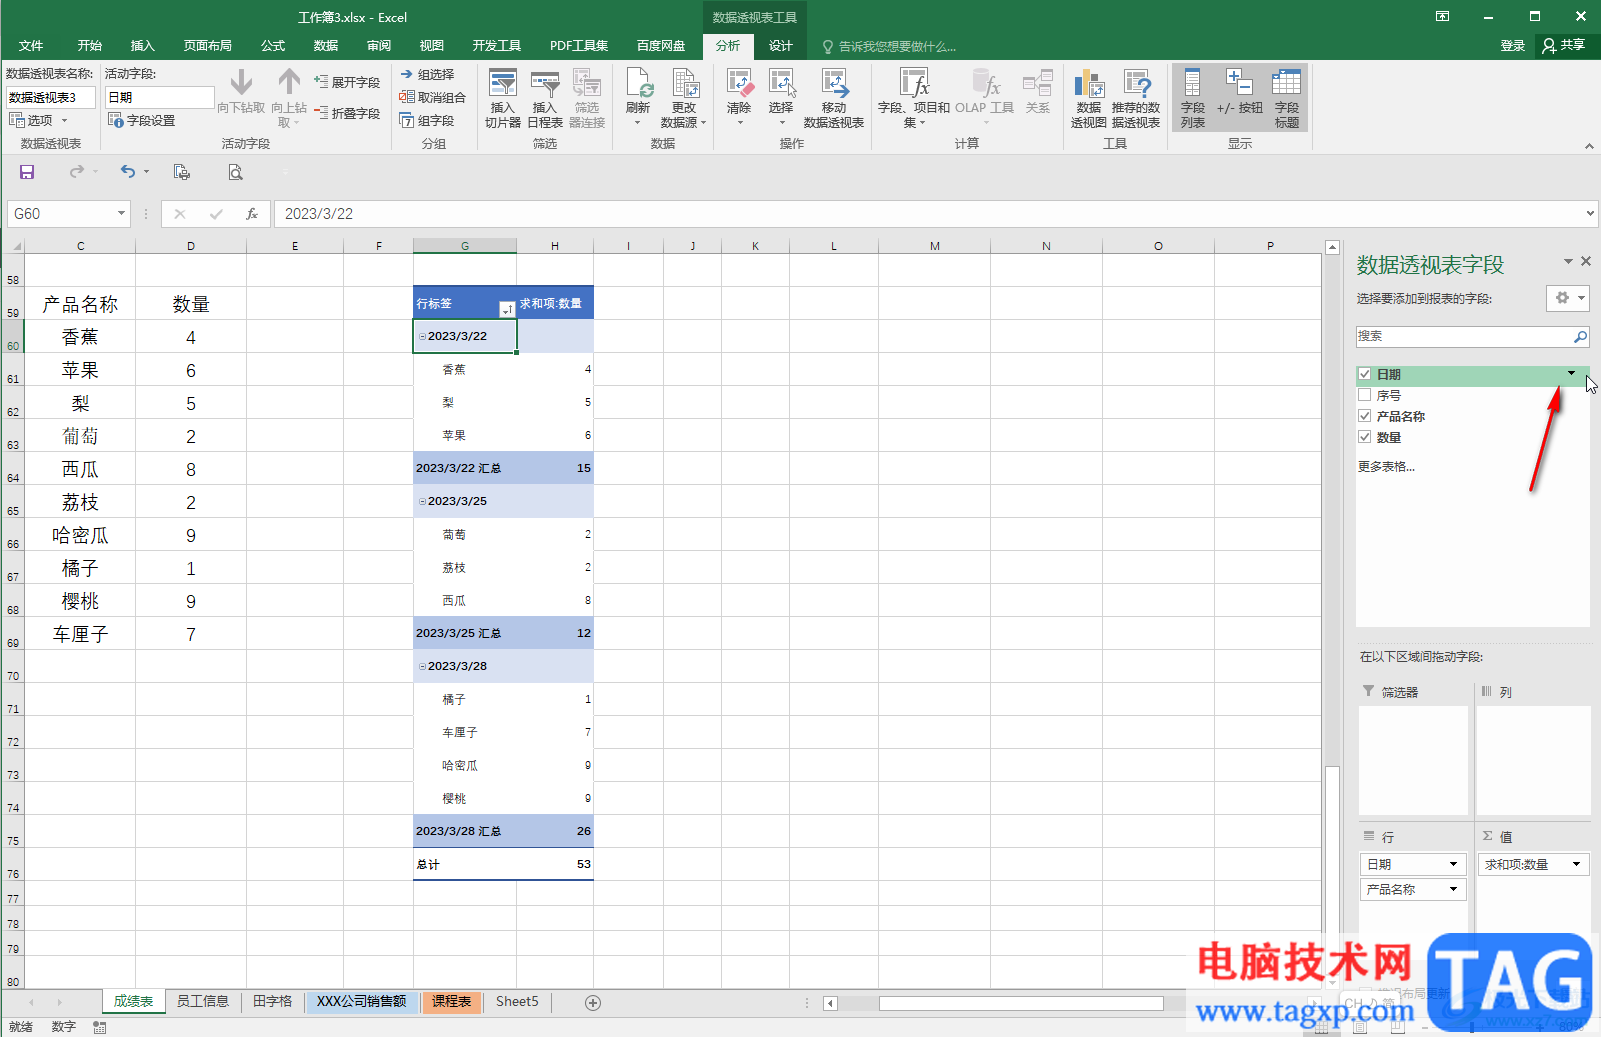Open the 选项 dropdown in PivotTable group
1601x1037 pixels.
pyautogui.click(x=39, y=120)
